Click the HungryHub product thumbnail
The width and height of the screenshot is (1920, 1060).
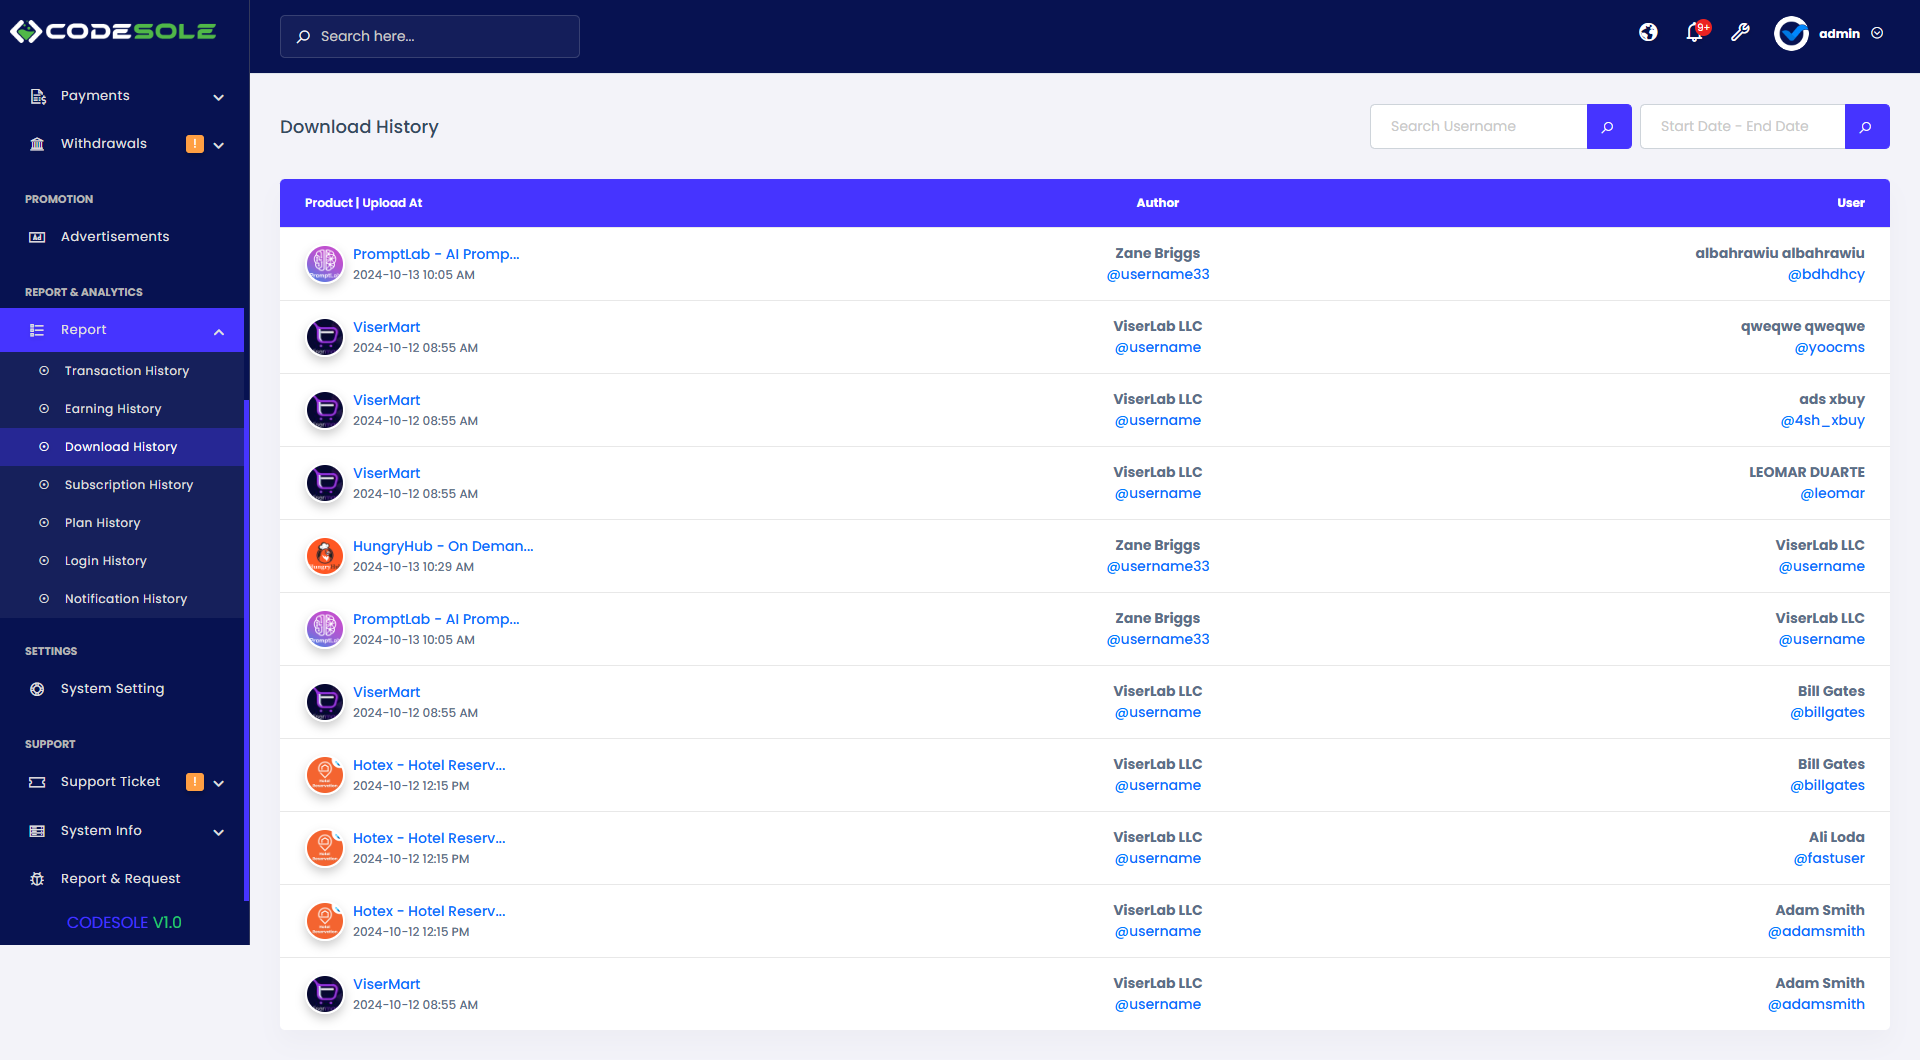click(325, 556)
